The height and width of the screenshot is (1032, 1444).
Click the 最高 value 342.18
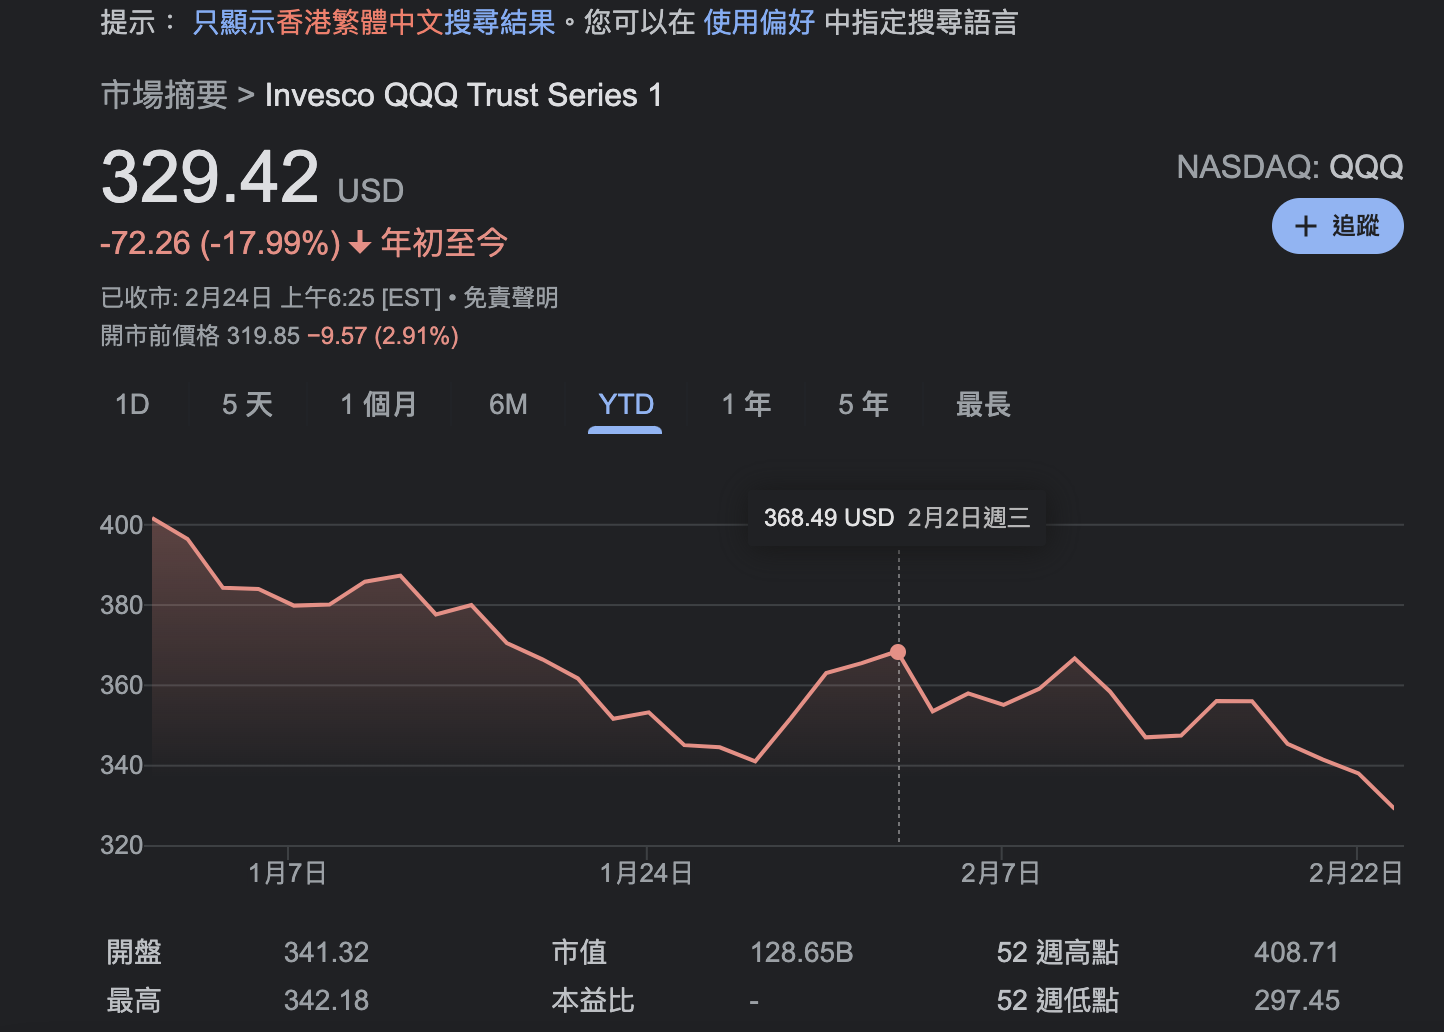[x=327, y=1000]
